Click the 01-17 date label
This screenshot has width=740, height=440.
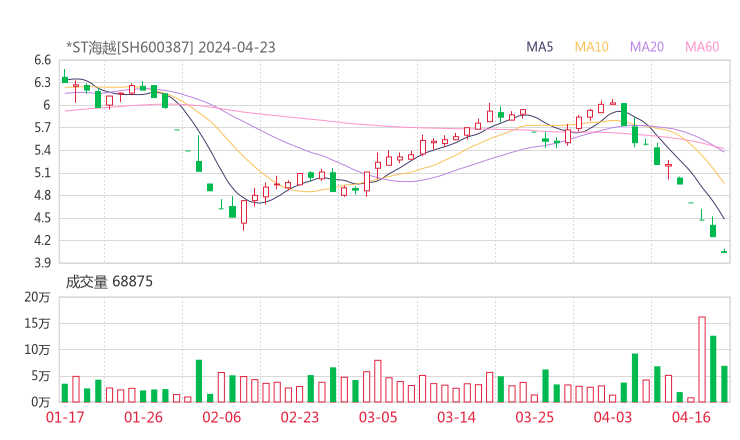coord(65,417)
